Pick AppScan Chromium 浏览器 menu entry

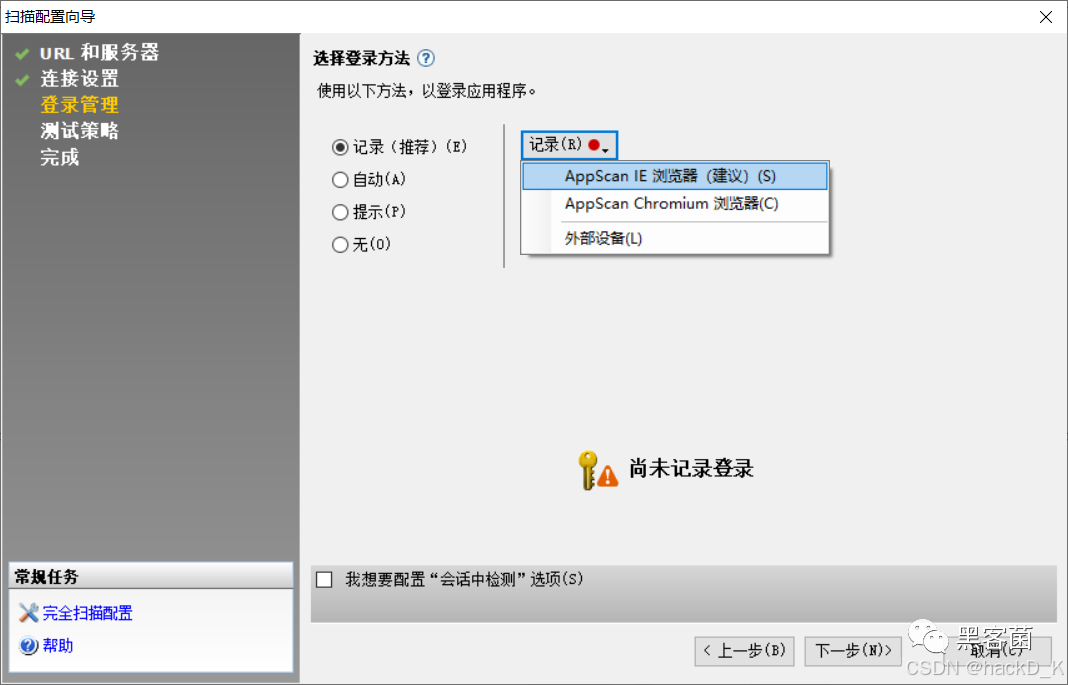675,204
